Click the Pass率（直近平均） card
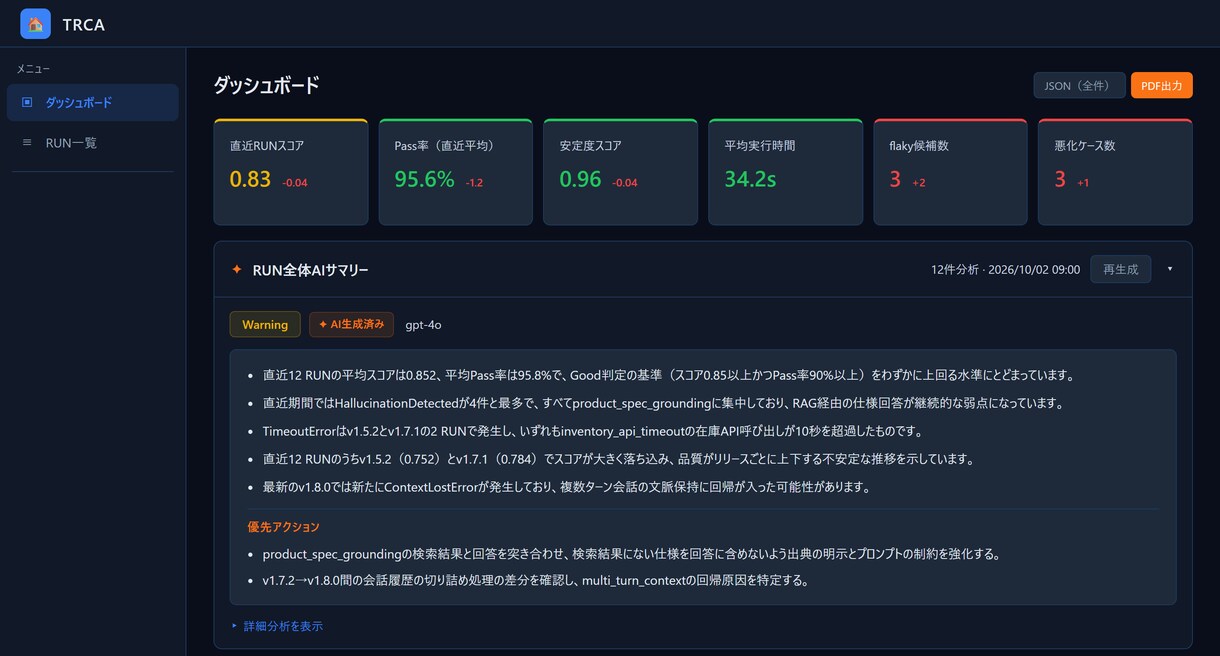This screenshot has width=1220, height=656. 455,172
